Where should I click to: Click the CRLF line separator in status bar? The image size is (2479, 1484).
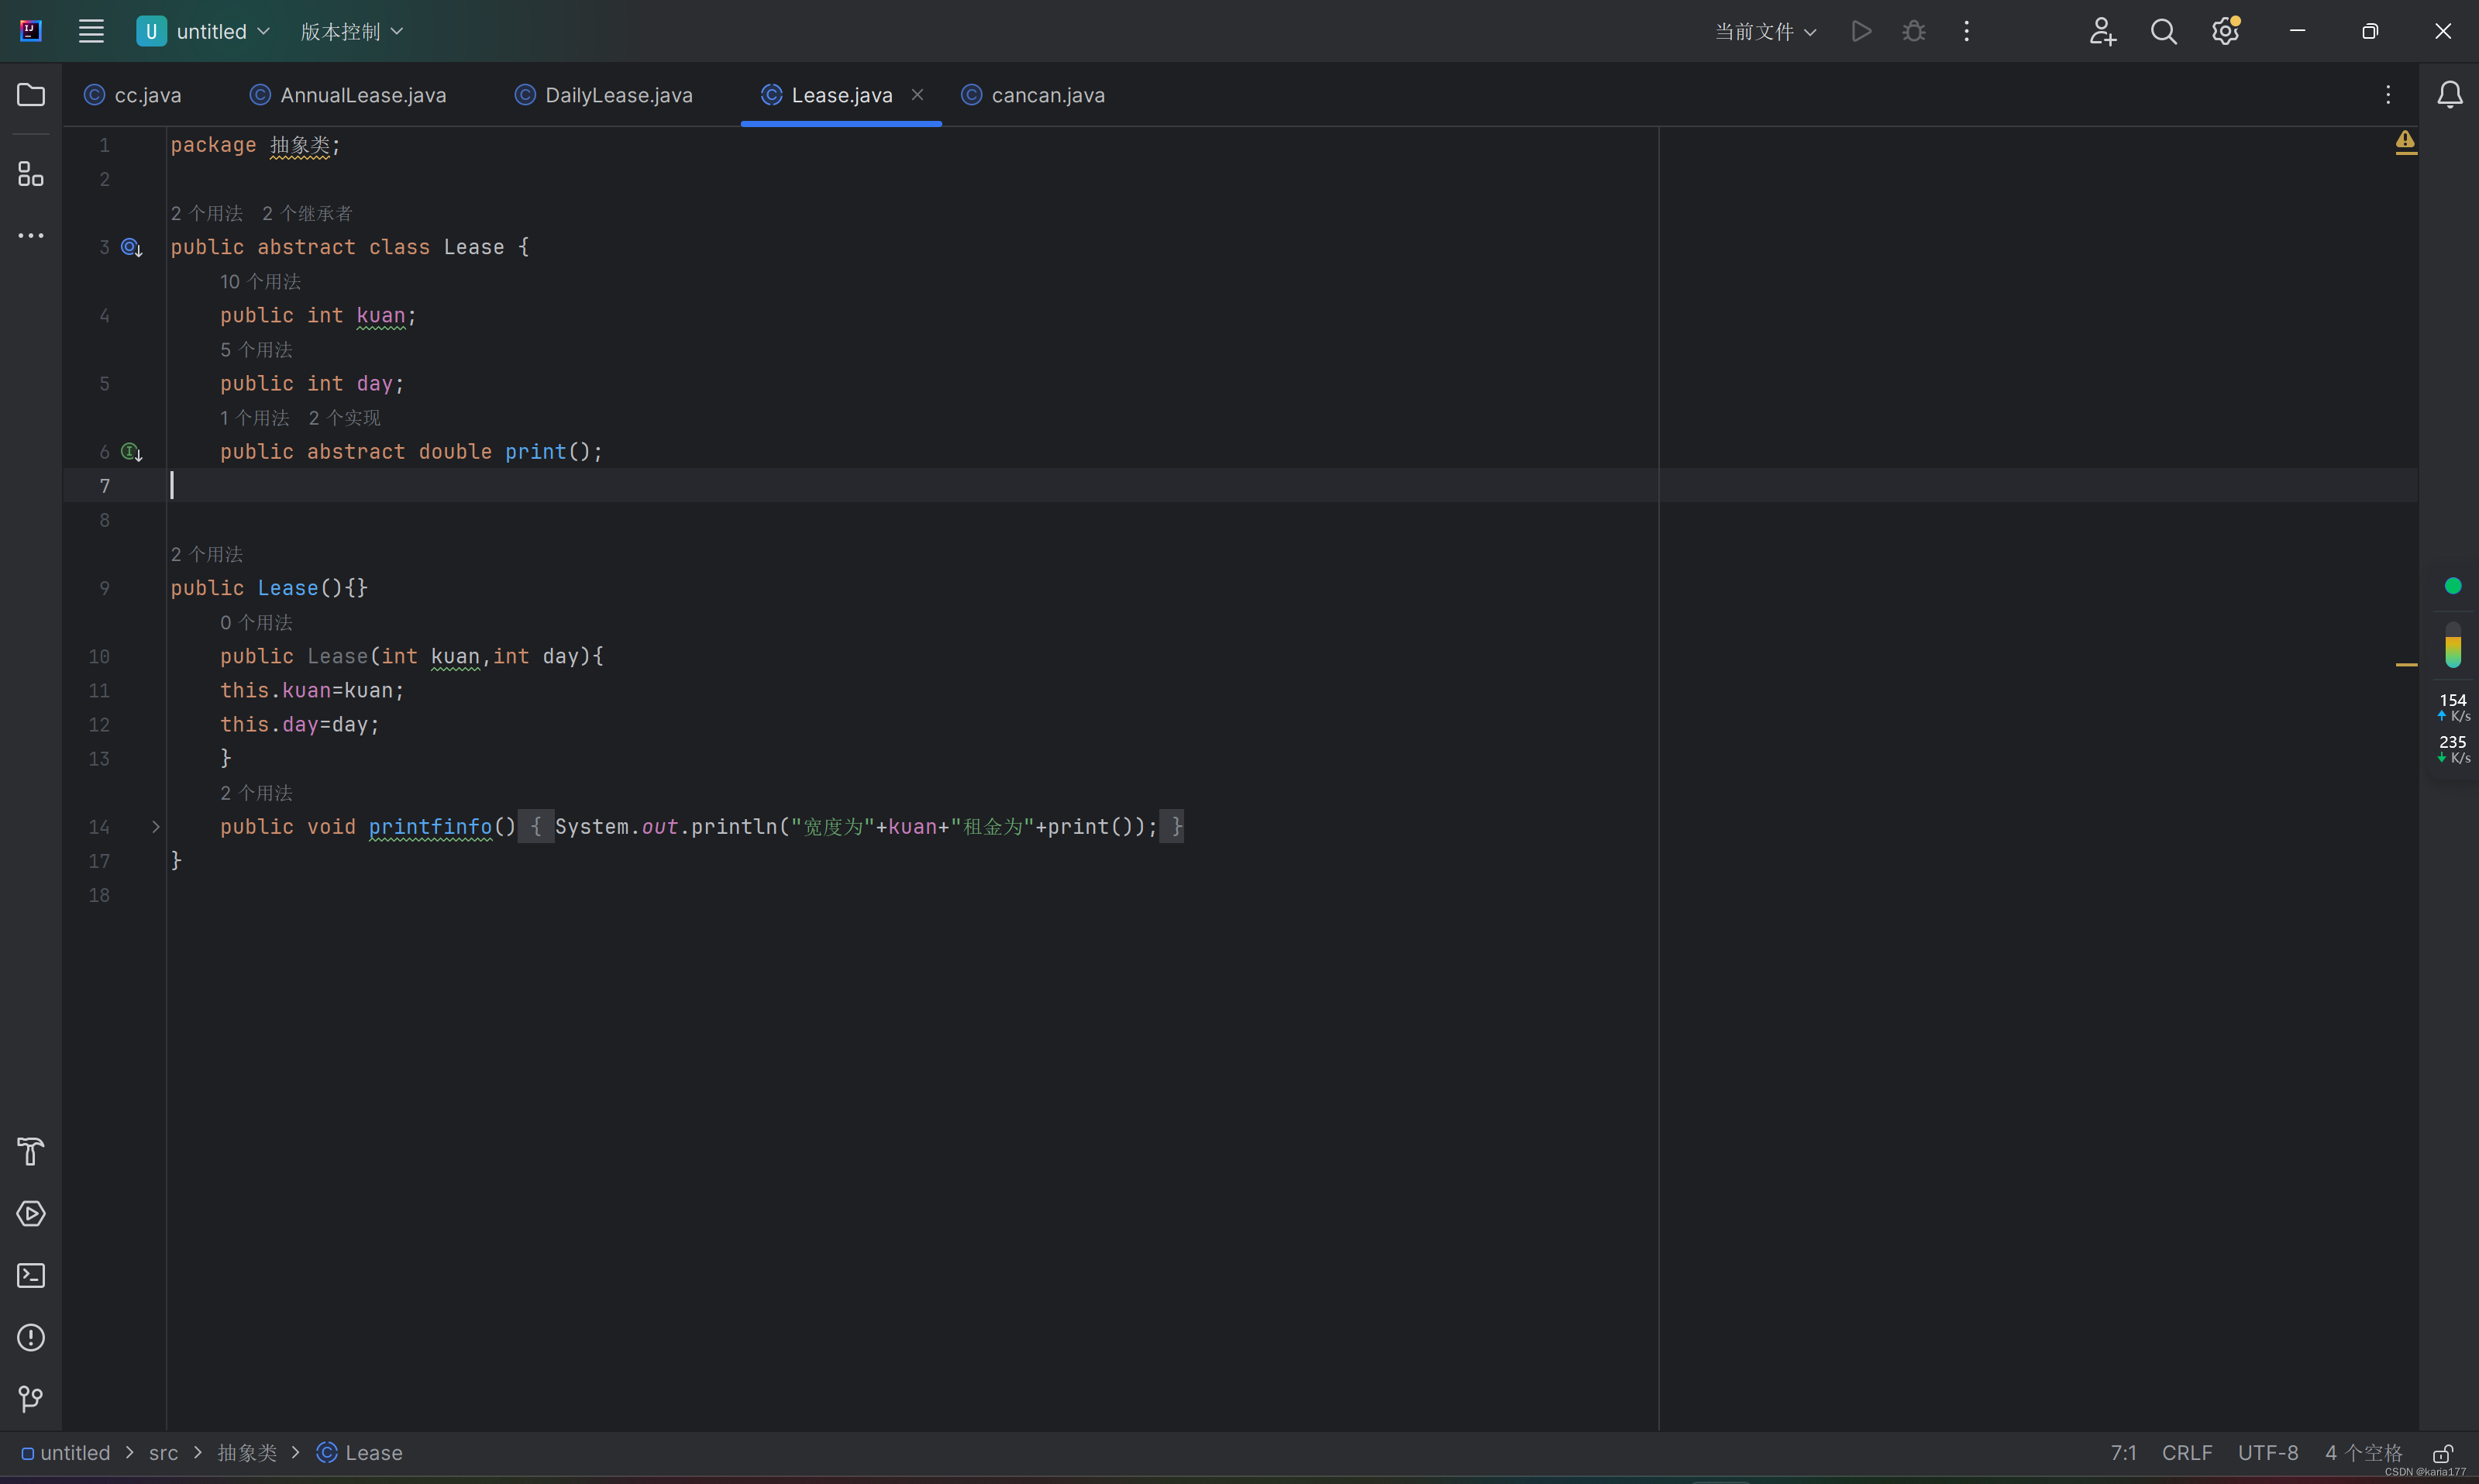2186,1453
